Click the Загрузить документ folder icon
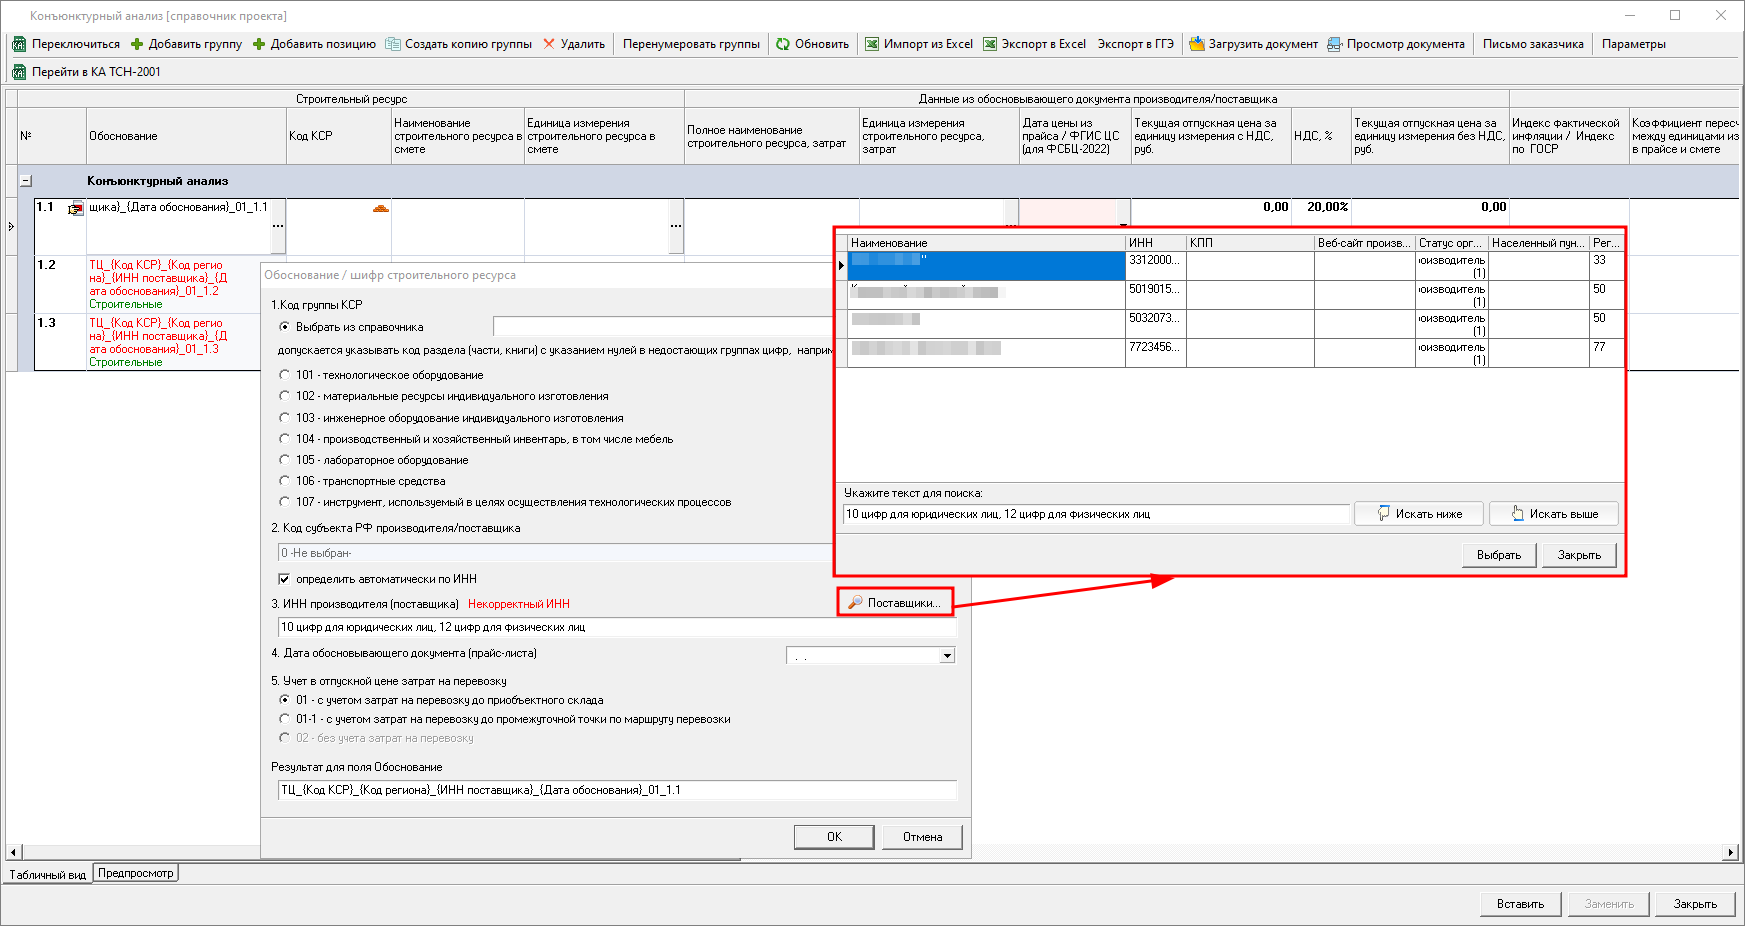This screenshot has width=1745, height=926. click(x=1196, y=44)
